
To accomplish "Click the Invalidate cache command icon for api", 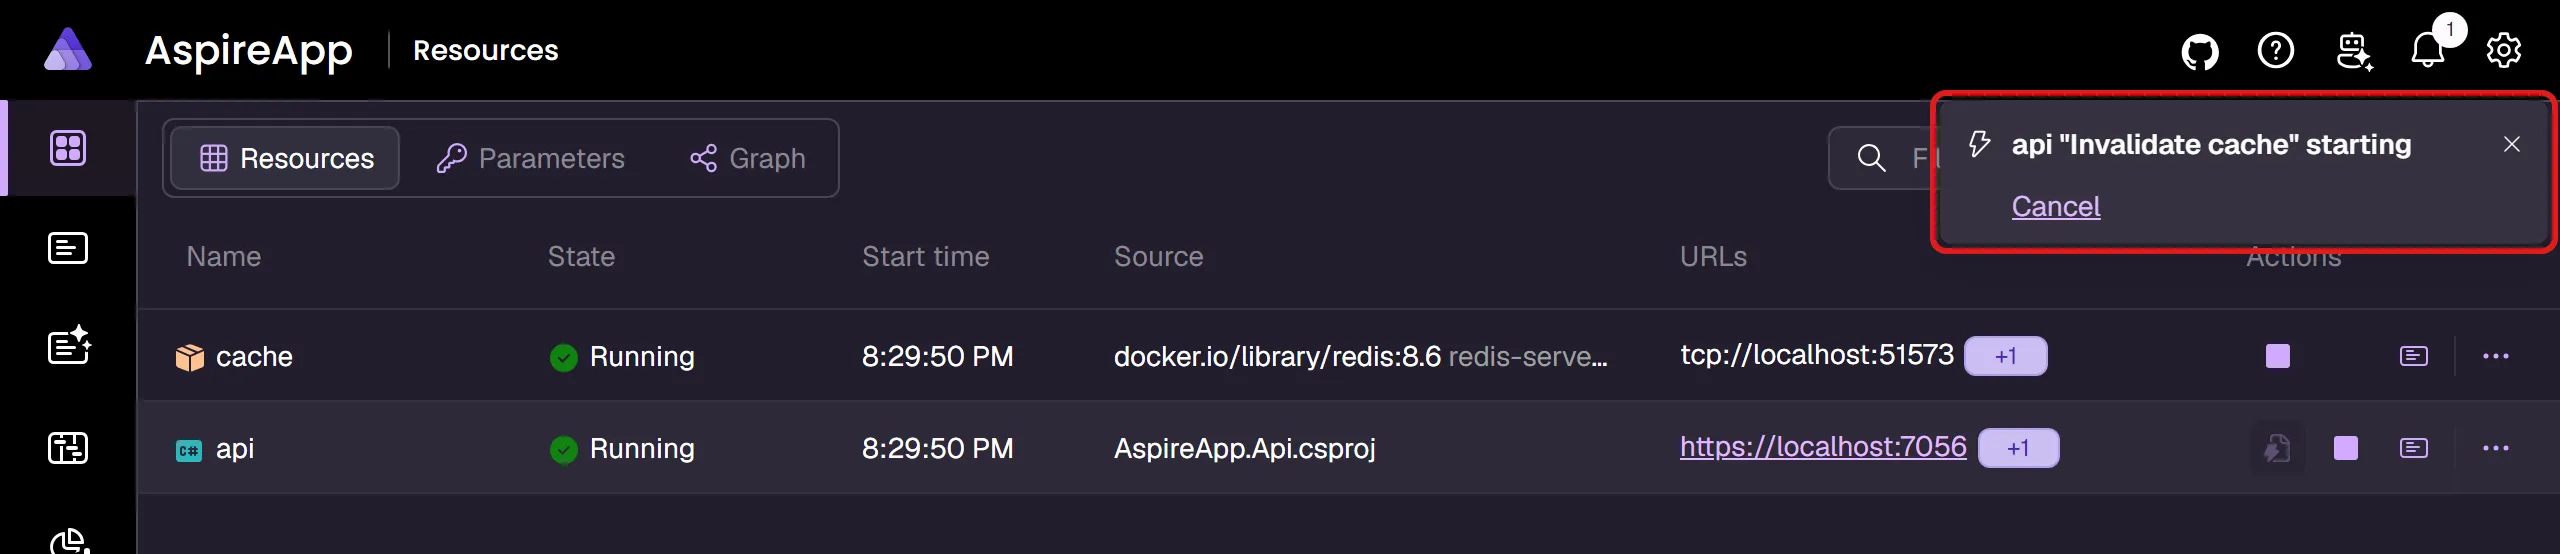I will coord(2278,448).
